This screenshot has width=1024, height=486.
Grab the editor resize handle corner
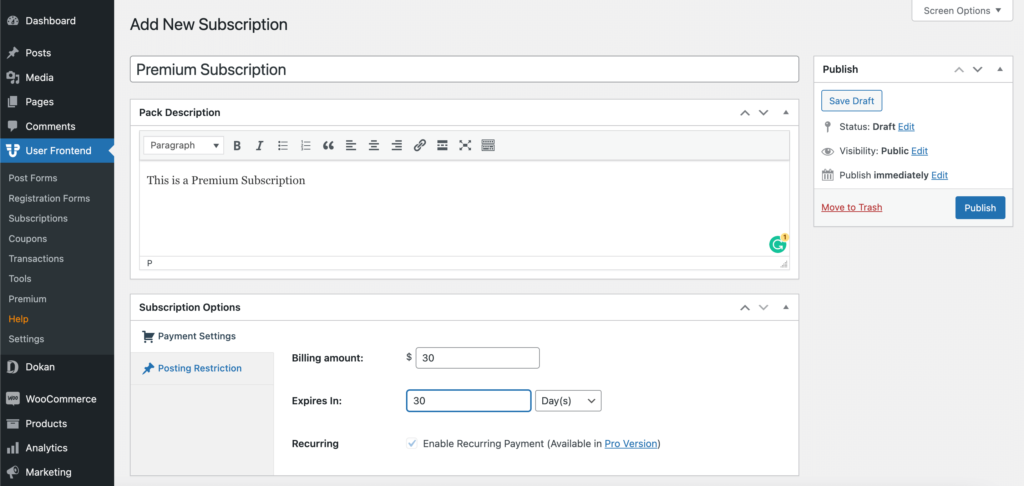pyautogui.click(x=784, y=264)
